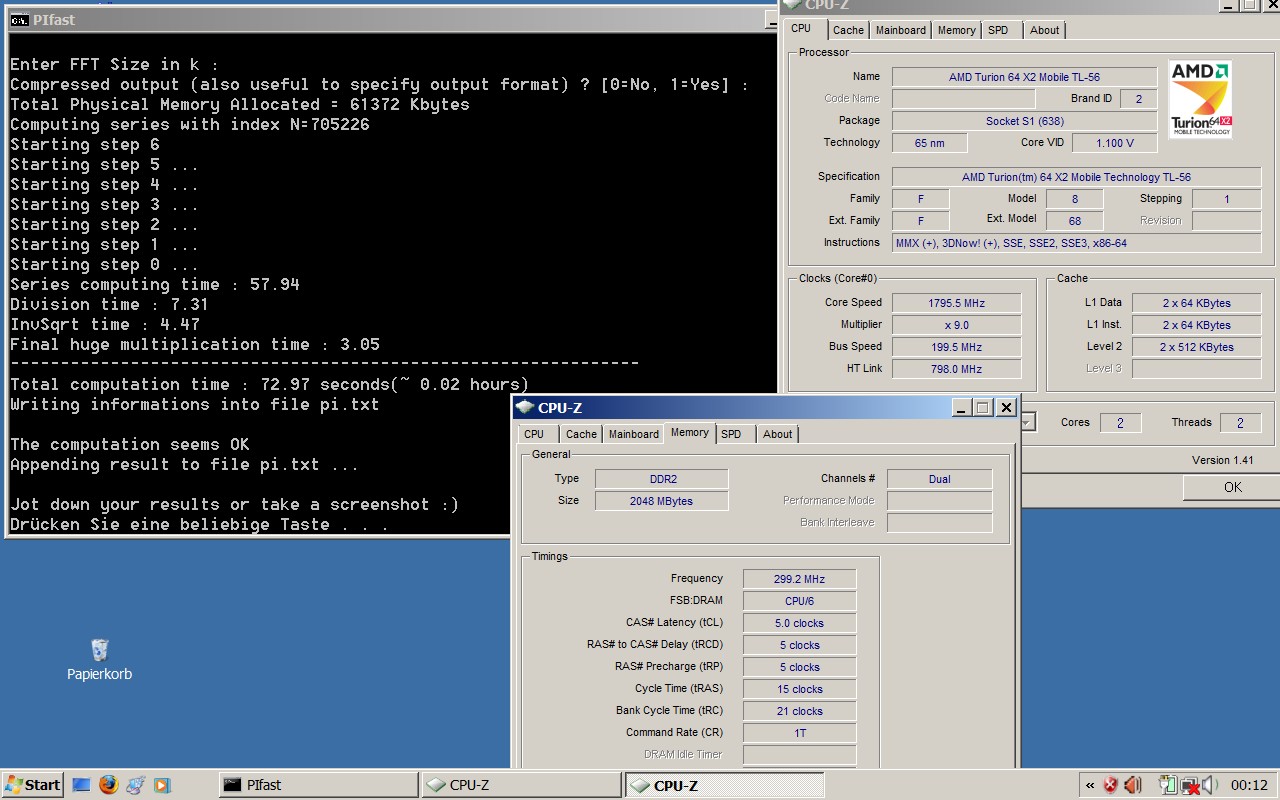Open Papierkorb recycle bin icon
Screen dimensions: 1280x800
[99, 660]
